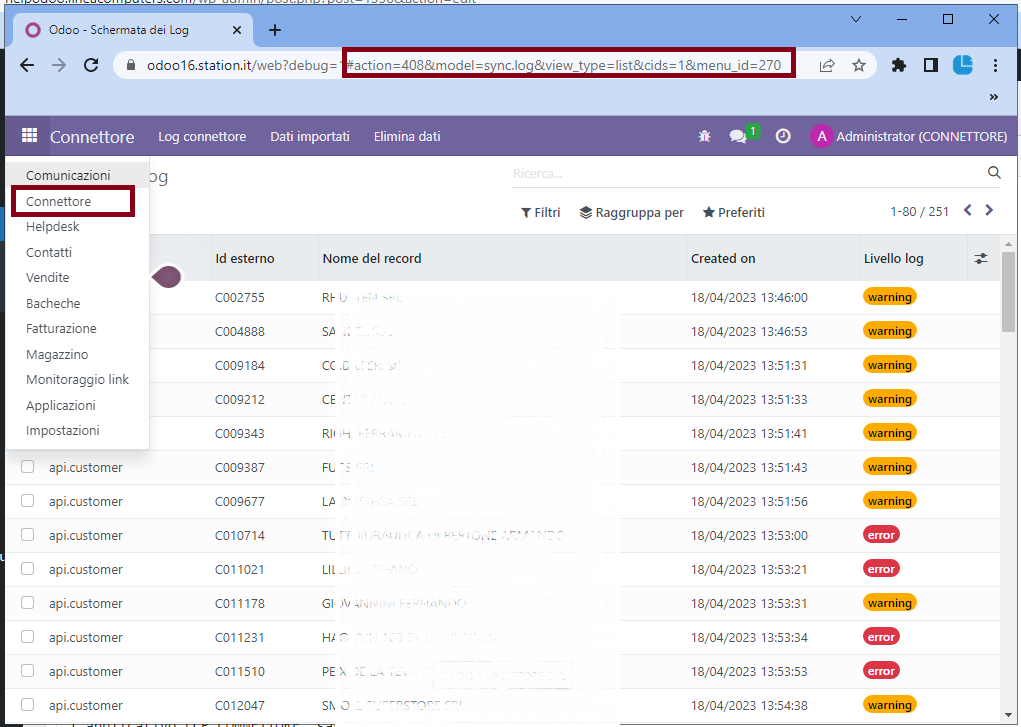Expand the Filtri filter dropdown
The width and height of the screenshot is (1021, 727).
(540, 212)
